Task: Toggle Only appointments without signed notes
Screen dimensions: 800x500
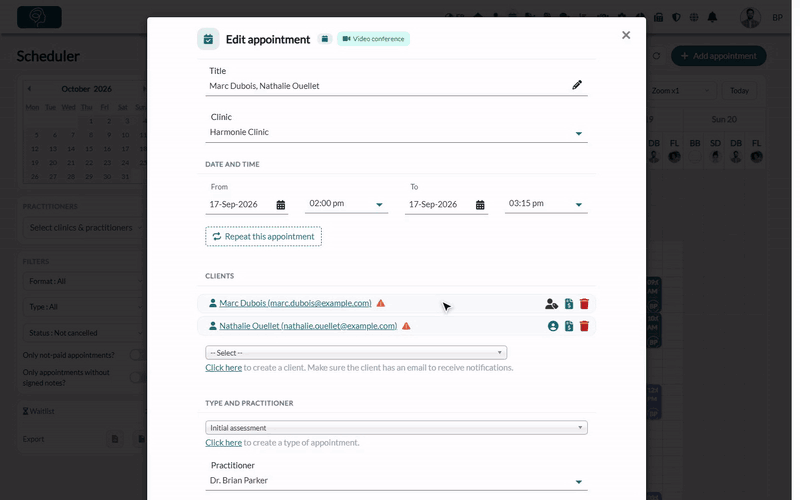Action: point(138,378)
